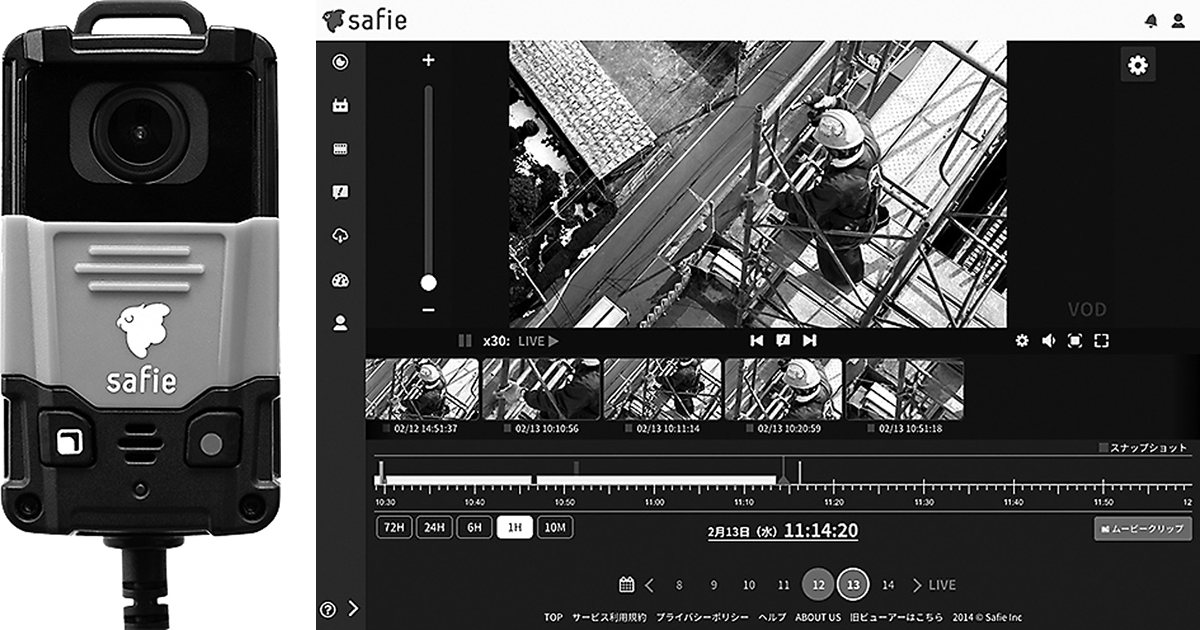Enter fullscreen using the expand icon
Viewport: 1200px width, 630px height.
[x=1101, y=341]
